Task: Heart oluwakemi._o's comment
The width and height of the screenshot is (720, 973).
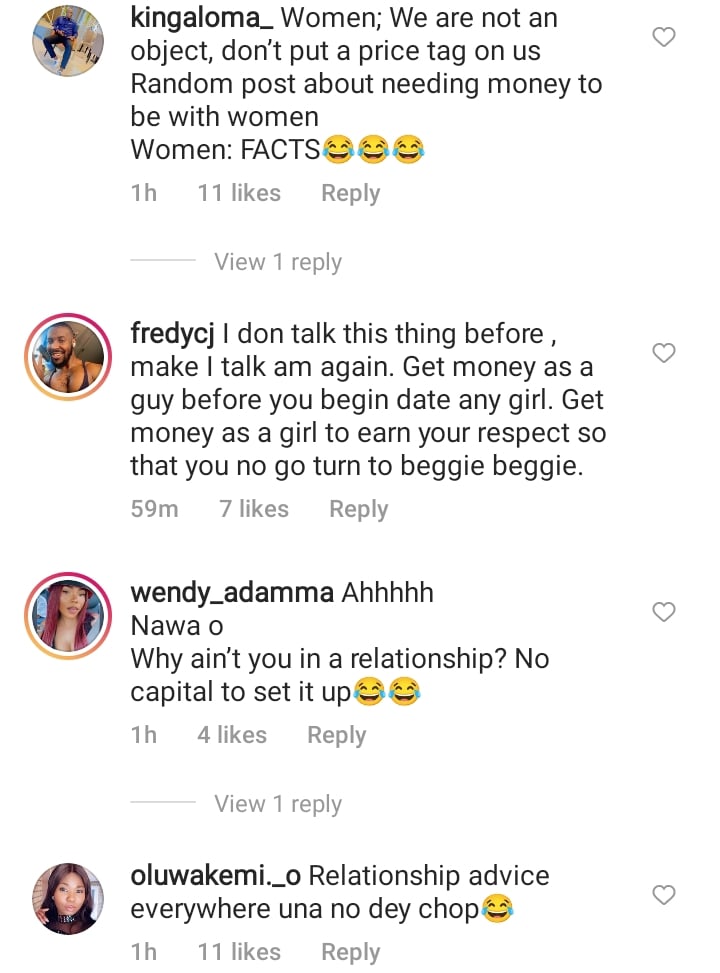Action: 664,895
